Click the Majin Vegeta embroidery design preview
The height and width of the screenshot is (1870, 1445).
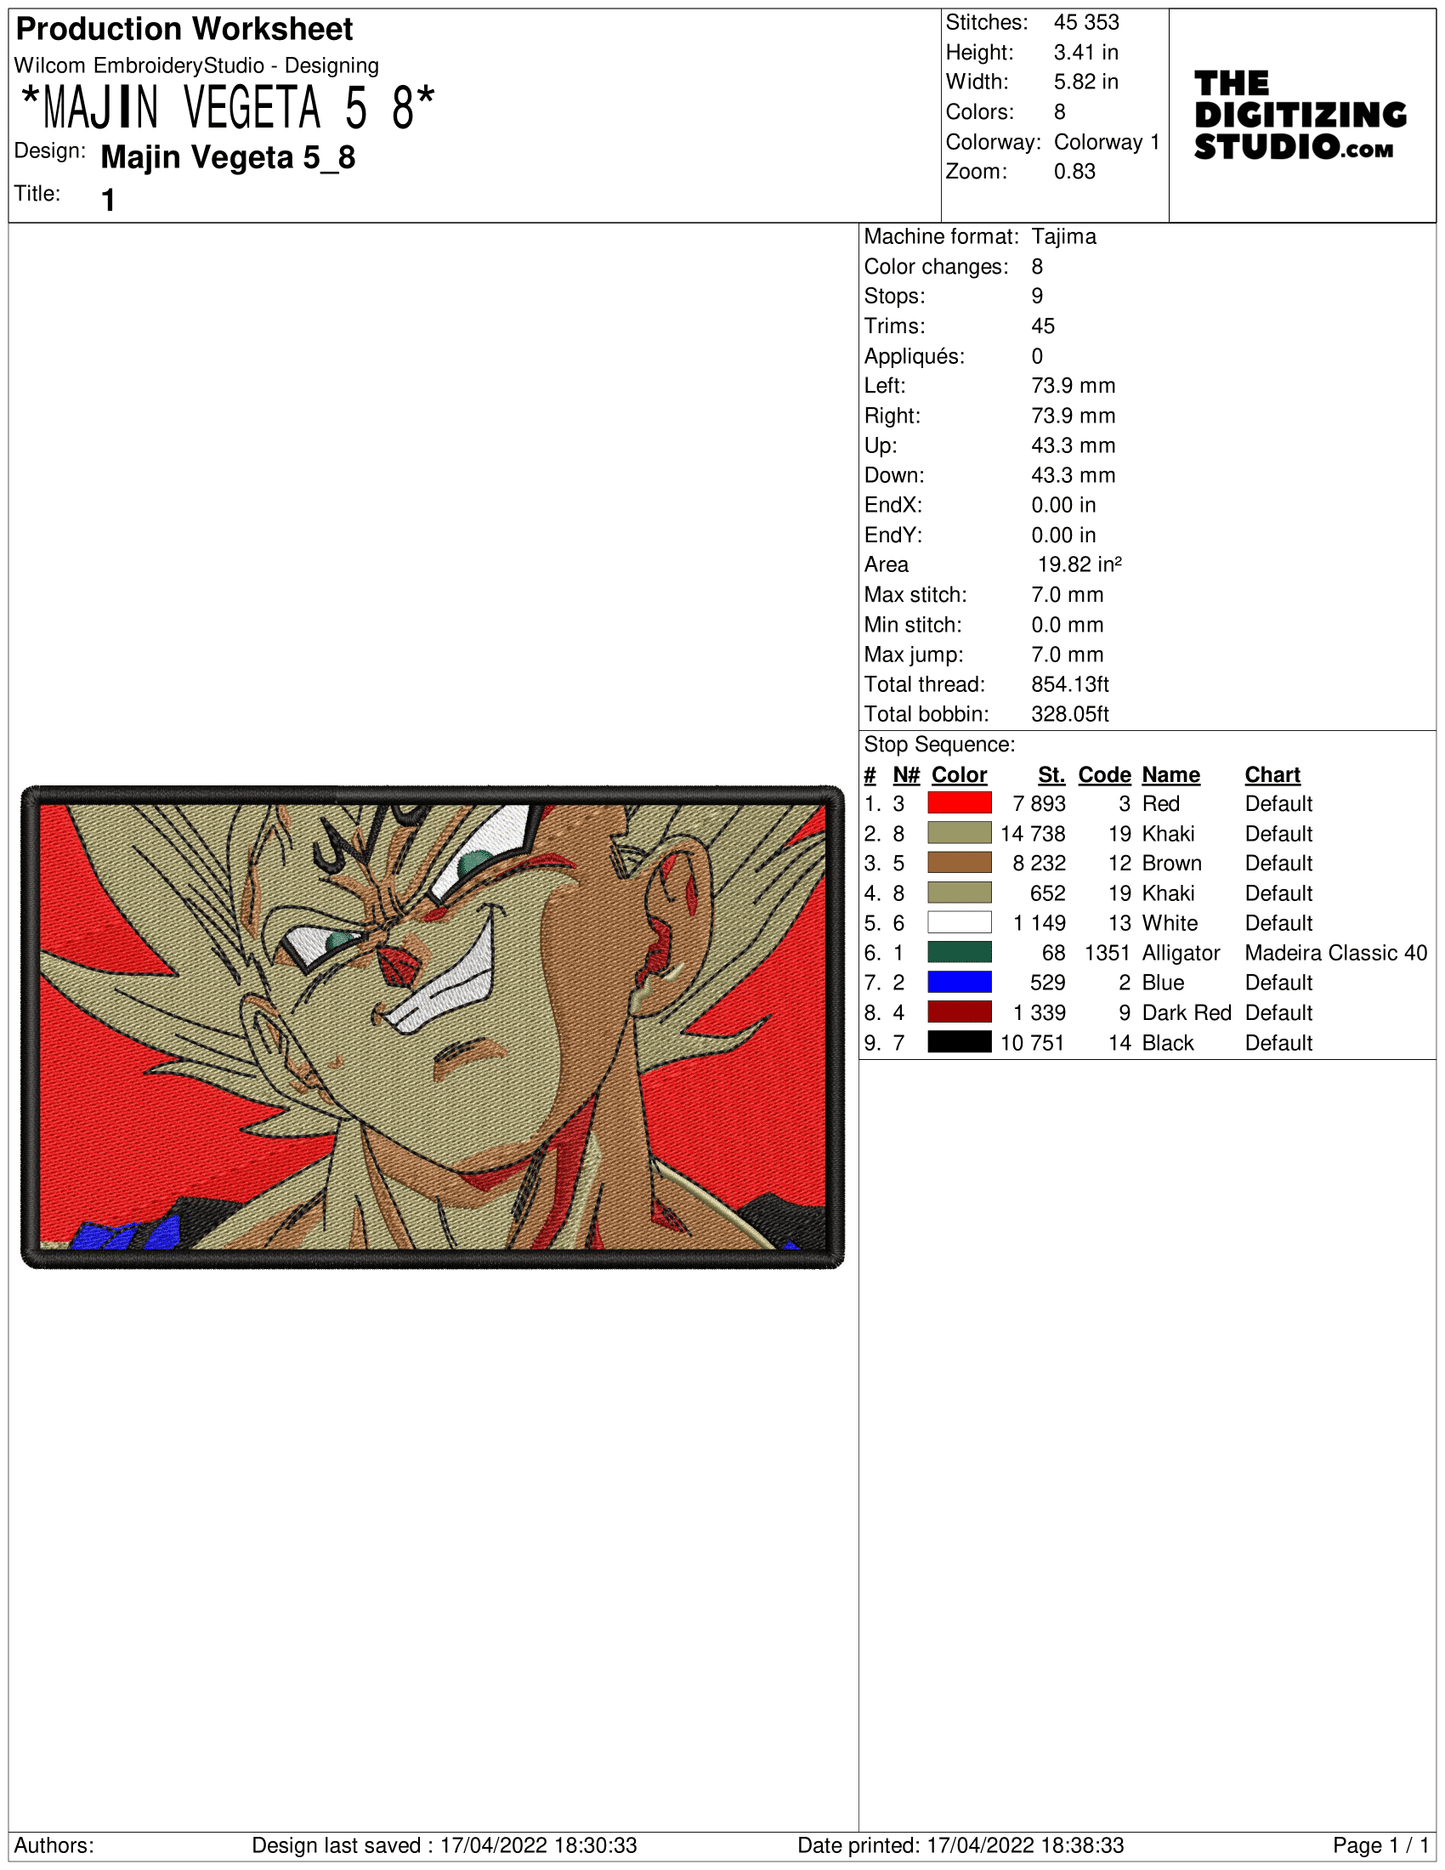pyautogui.click(x=432, y=1027)
